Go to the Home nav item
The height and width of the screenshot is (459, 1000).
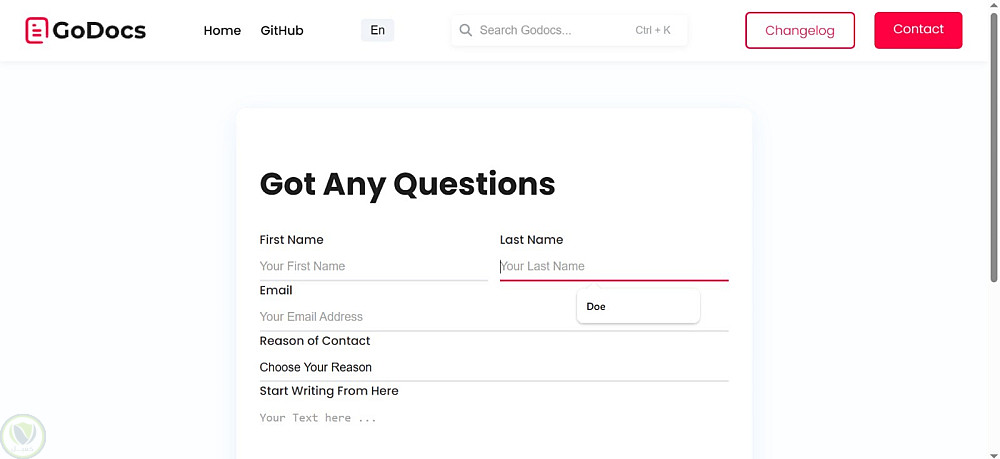click(x=222, y=31)
